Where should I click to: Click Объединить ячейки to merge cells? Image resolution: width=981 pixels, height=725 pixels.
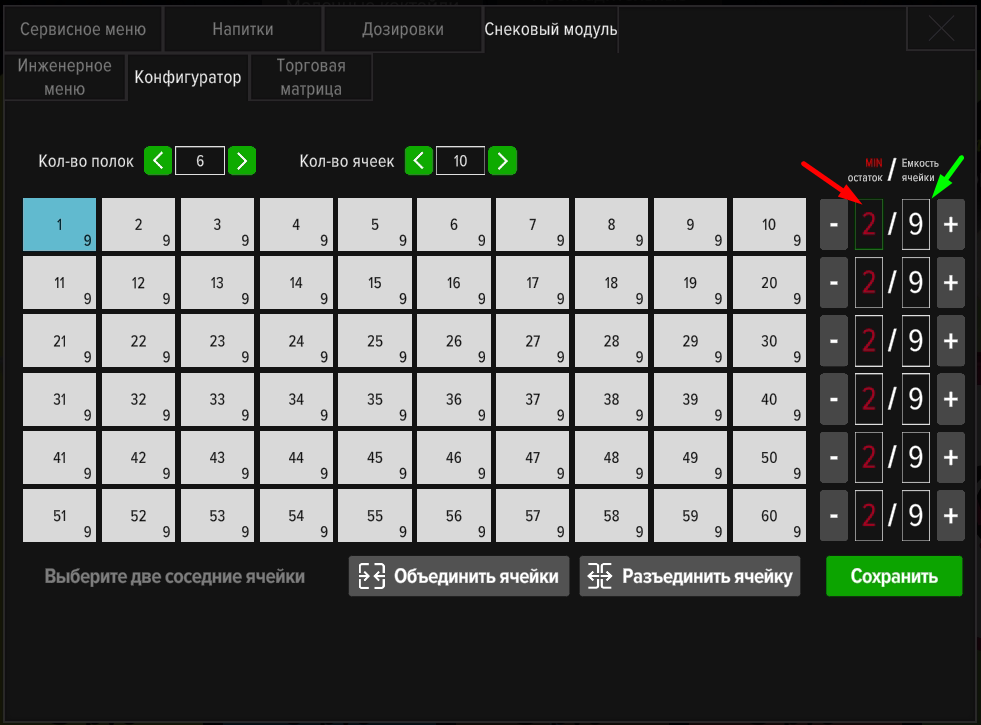click(459, 576)
